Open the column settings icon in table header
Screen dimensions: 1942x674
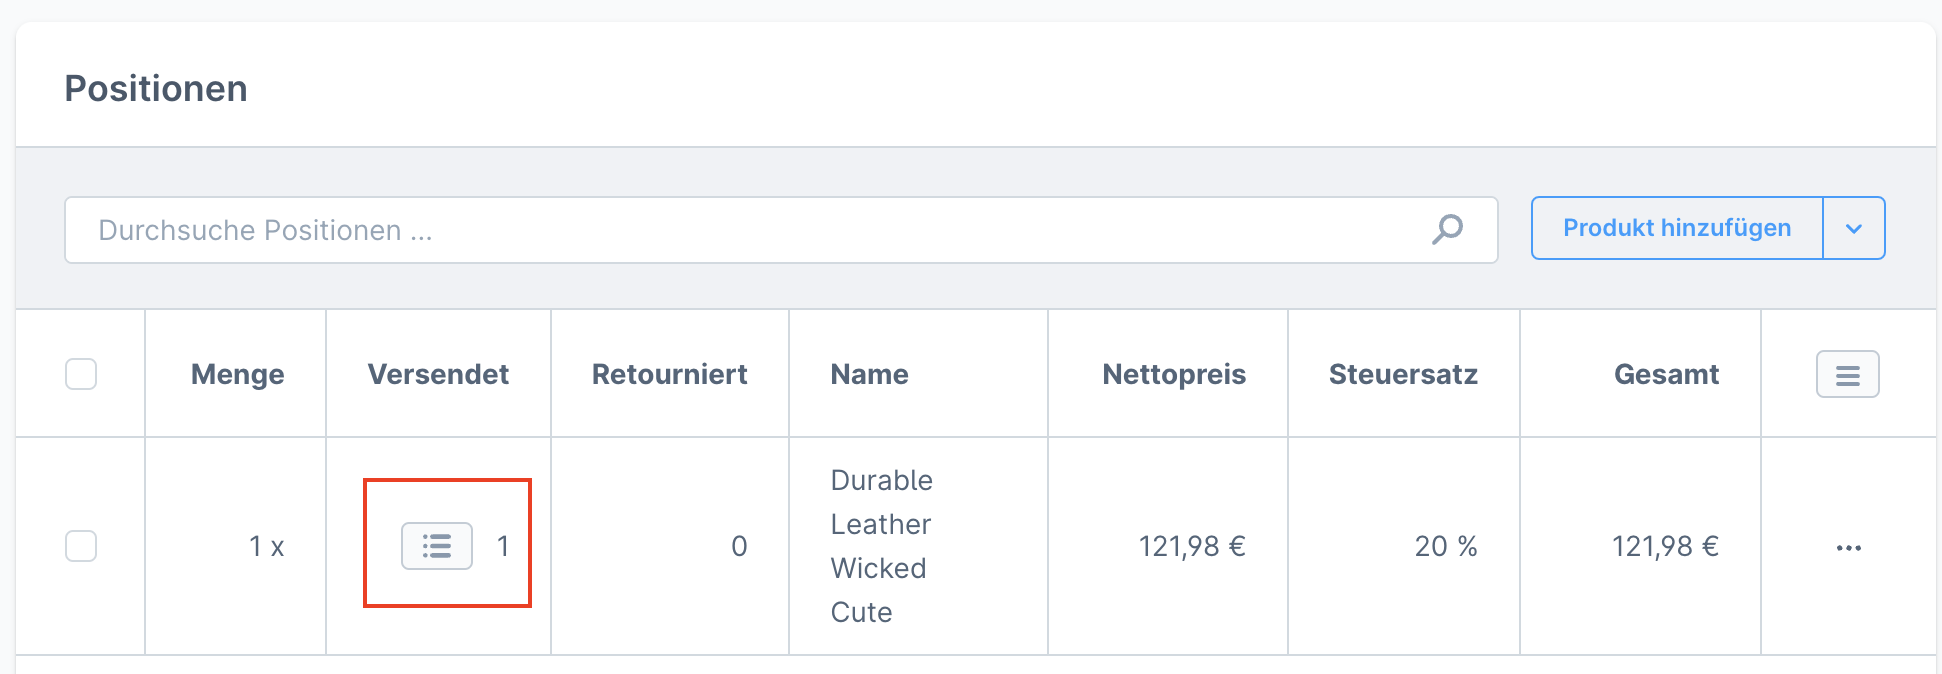coord(1847,374)
